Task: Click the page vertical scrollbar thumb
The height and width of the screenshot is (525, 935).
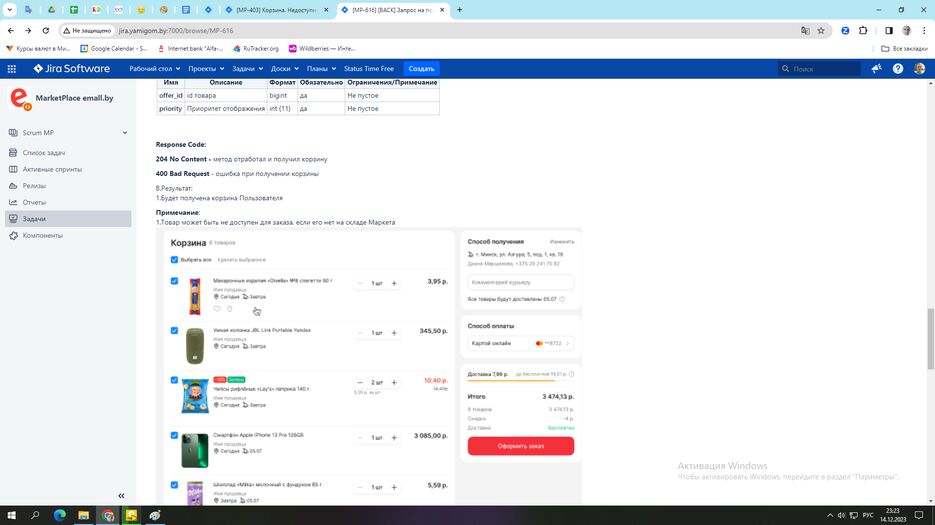Action: (x=931, y=338)
